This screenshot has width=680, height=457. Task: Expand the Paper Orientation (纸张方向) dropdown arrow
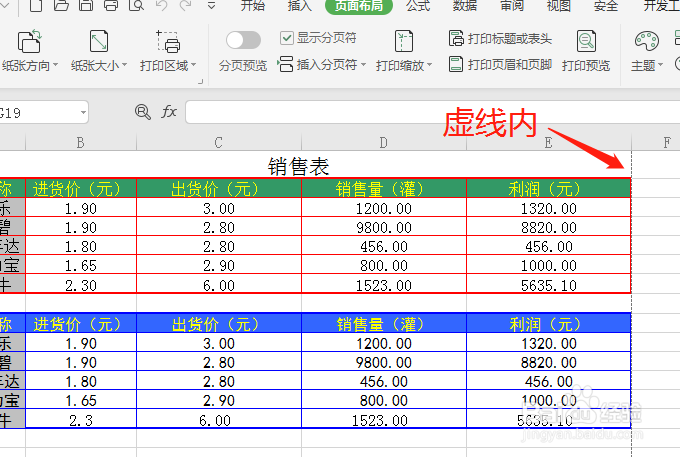[x=56, y=65]
